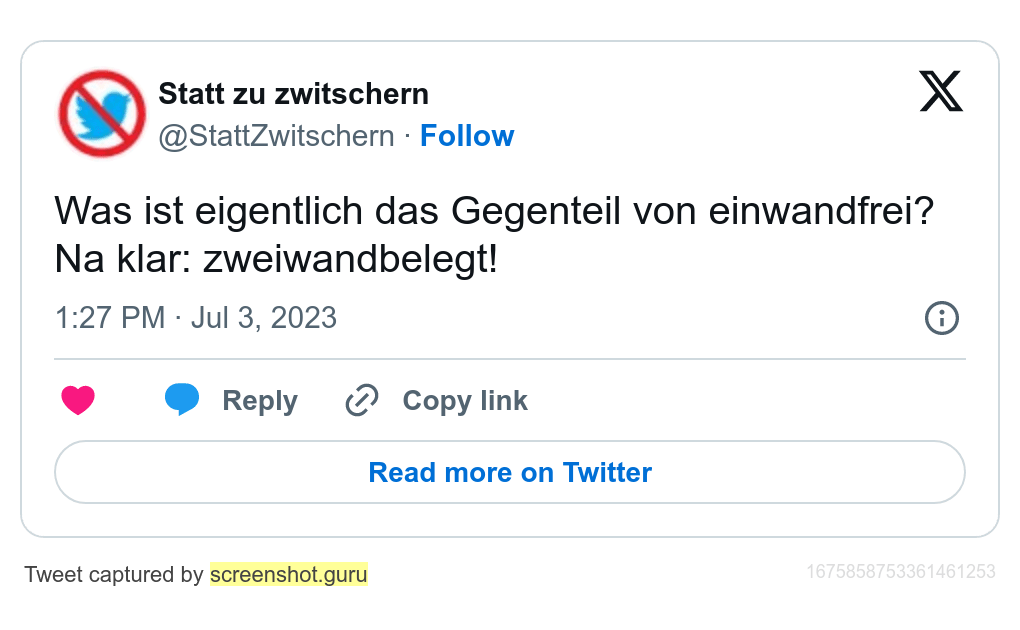Click the 1:27 PM time in the timestamp

point(110,318)
